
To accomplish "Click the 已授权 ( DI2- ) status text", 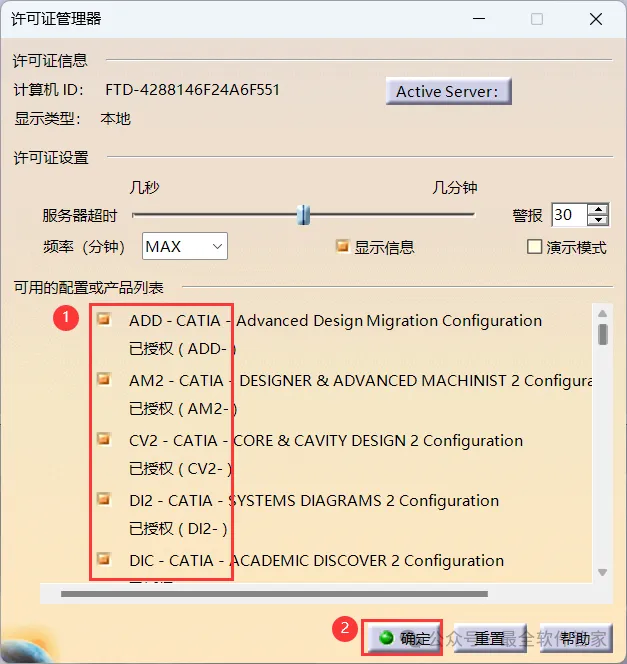I will click(x=178, y=529).
